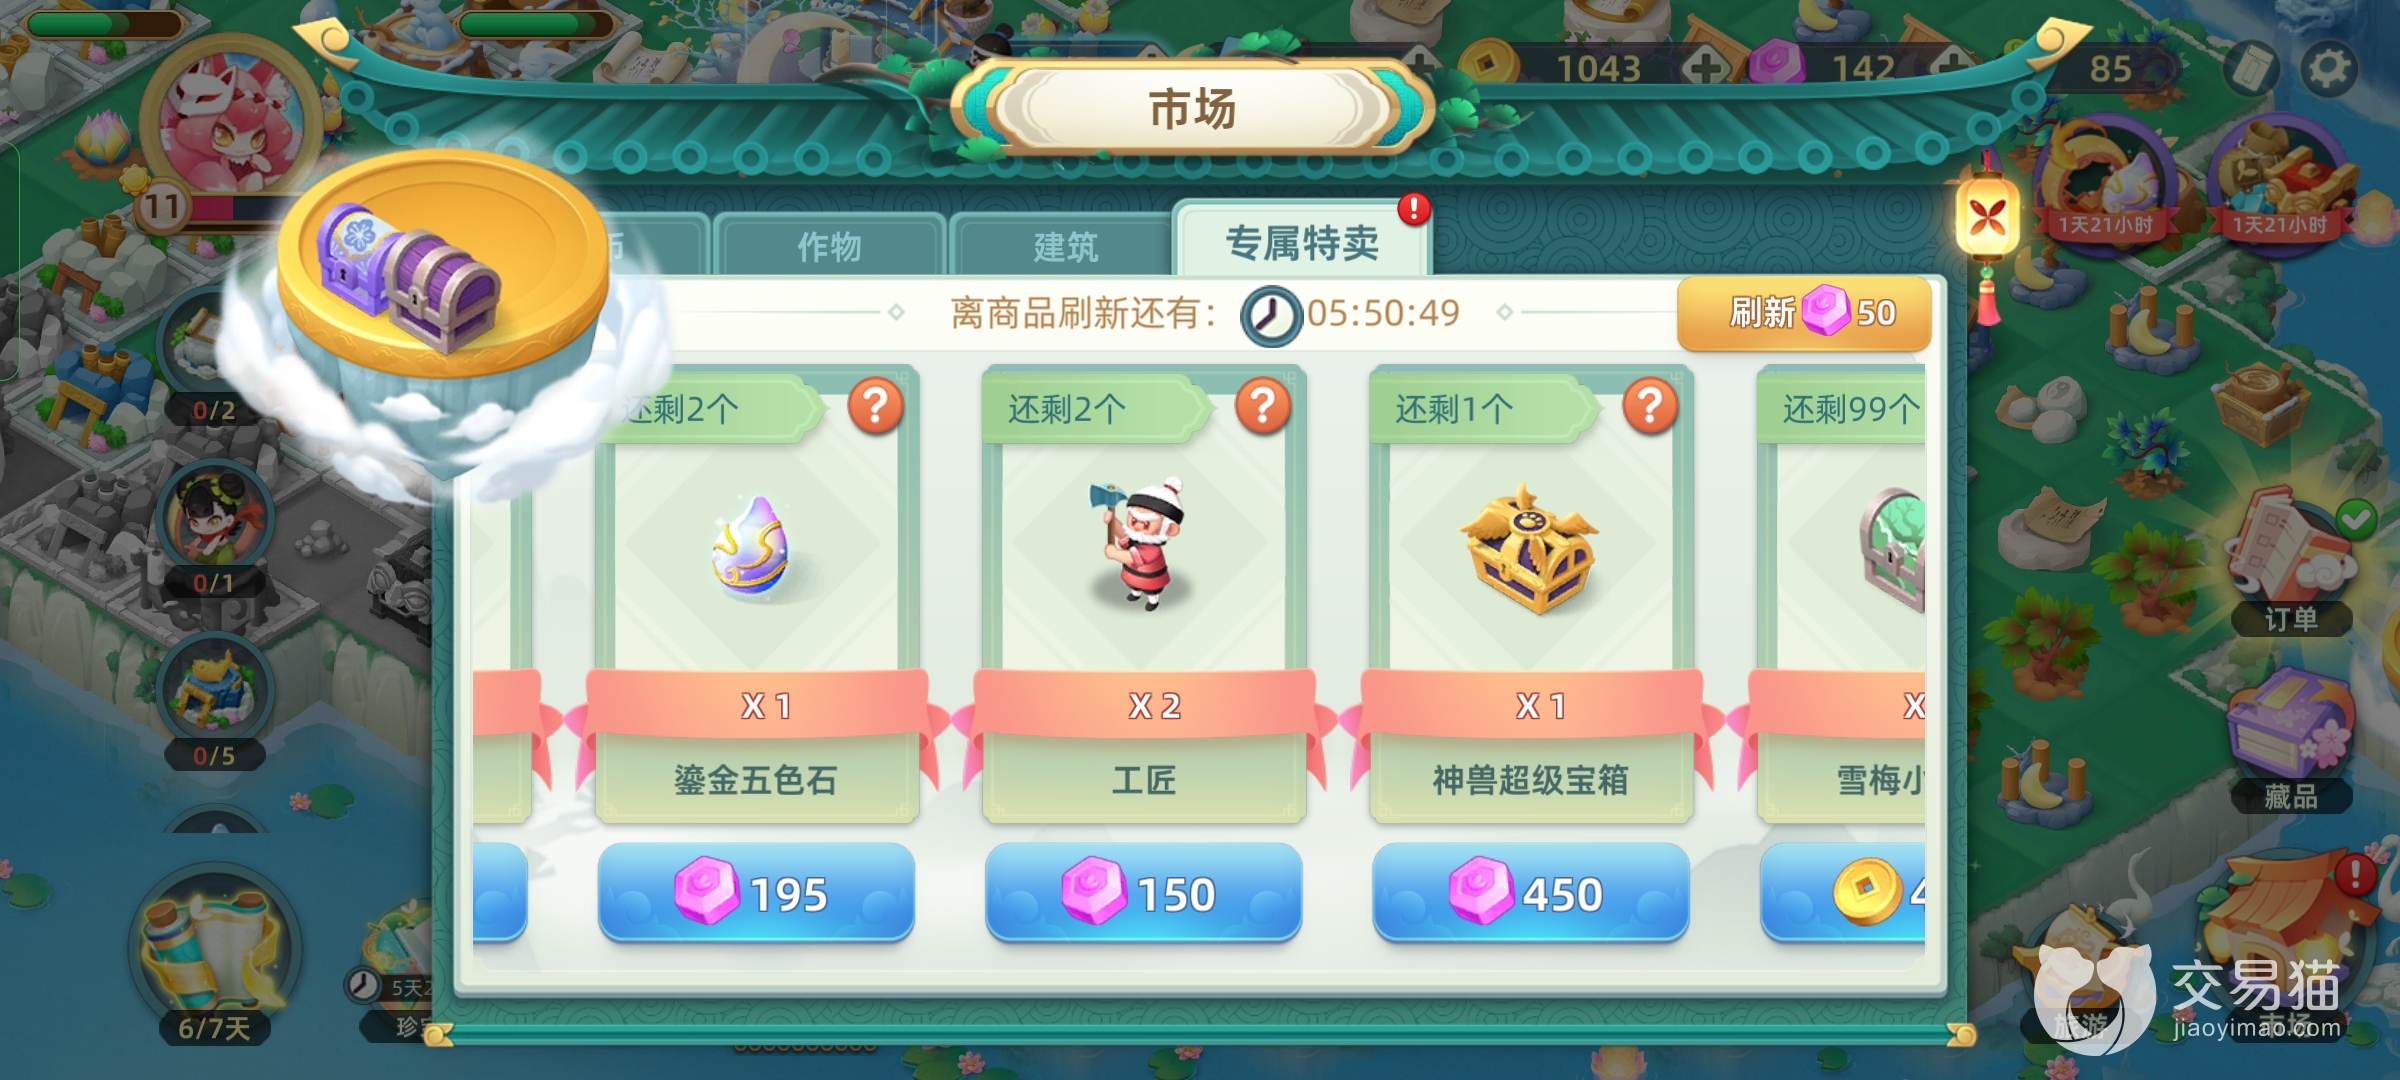Add more coins with the plus beside 1043
The height and width of the screenshot is (1080, 2400).
[1707, 67]
